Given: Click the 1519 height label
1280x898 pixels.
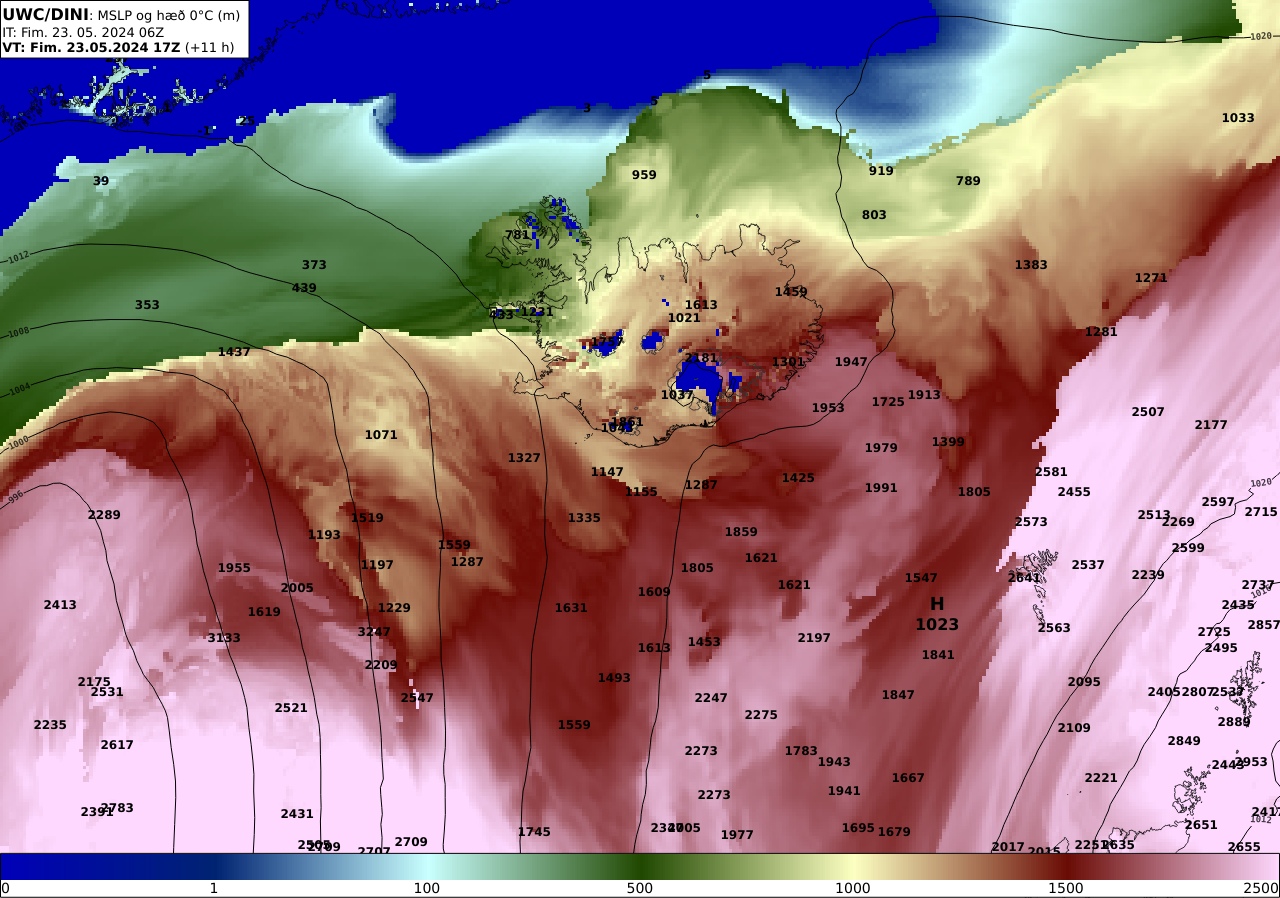Looking at the screenshot, I should [367, 518].
